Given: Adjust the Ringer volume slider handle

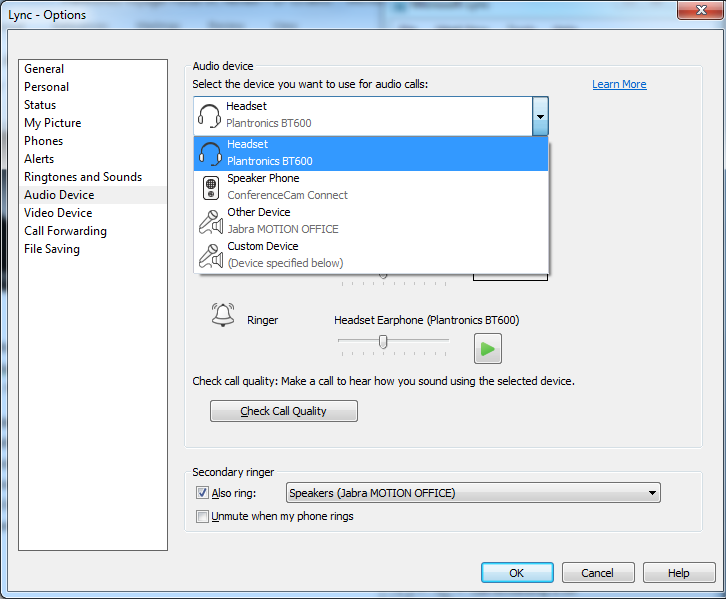Looking at the screenshot, I should pos(383,342).
